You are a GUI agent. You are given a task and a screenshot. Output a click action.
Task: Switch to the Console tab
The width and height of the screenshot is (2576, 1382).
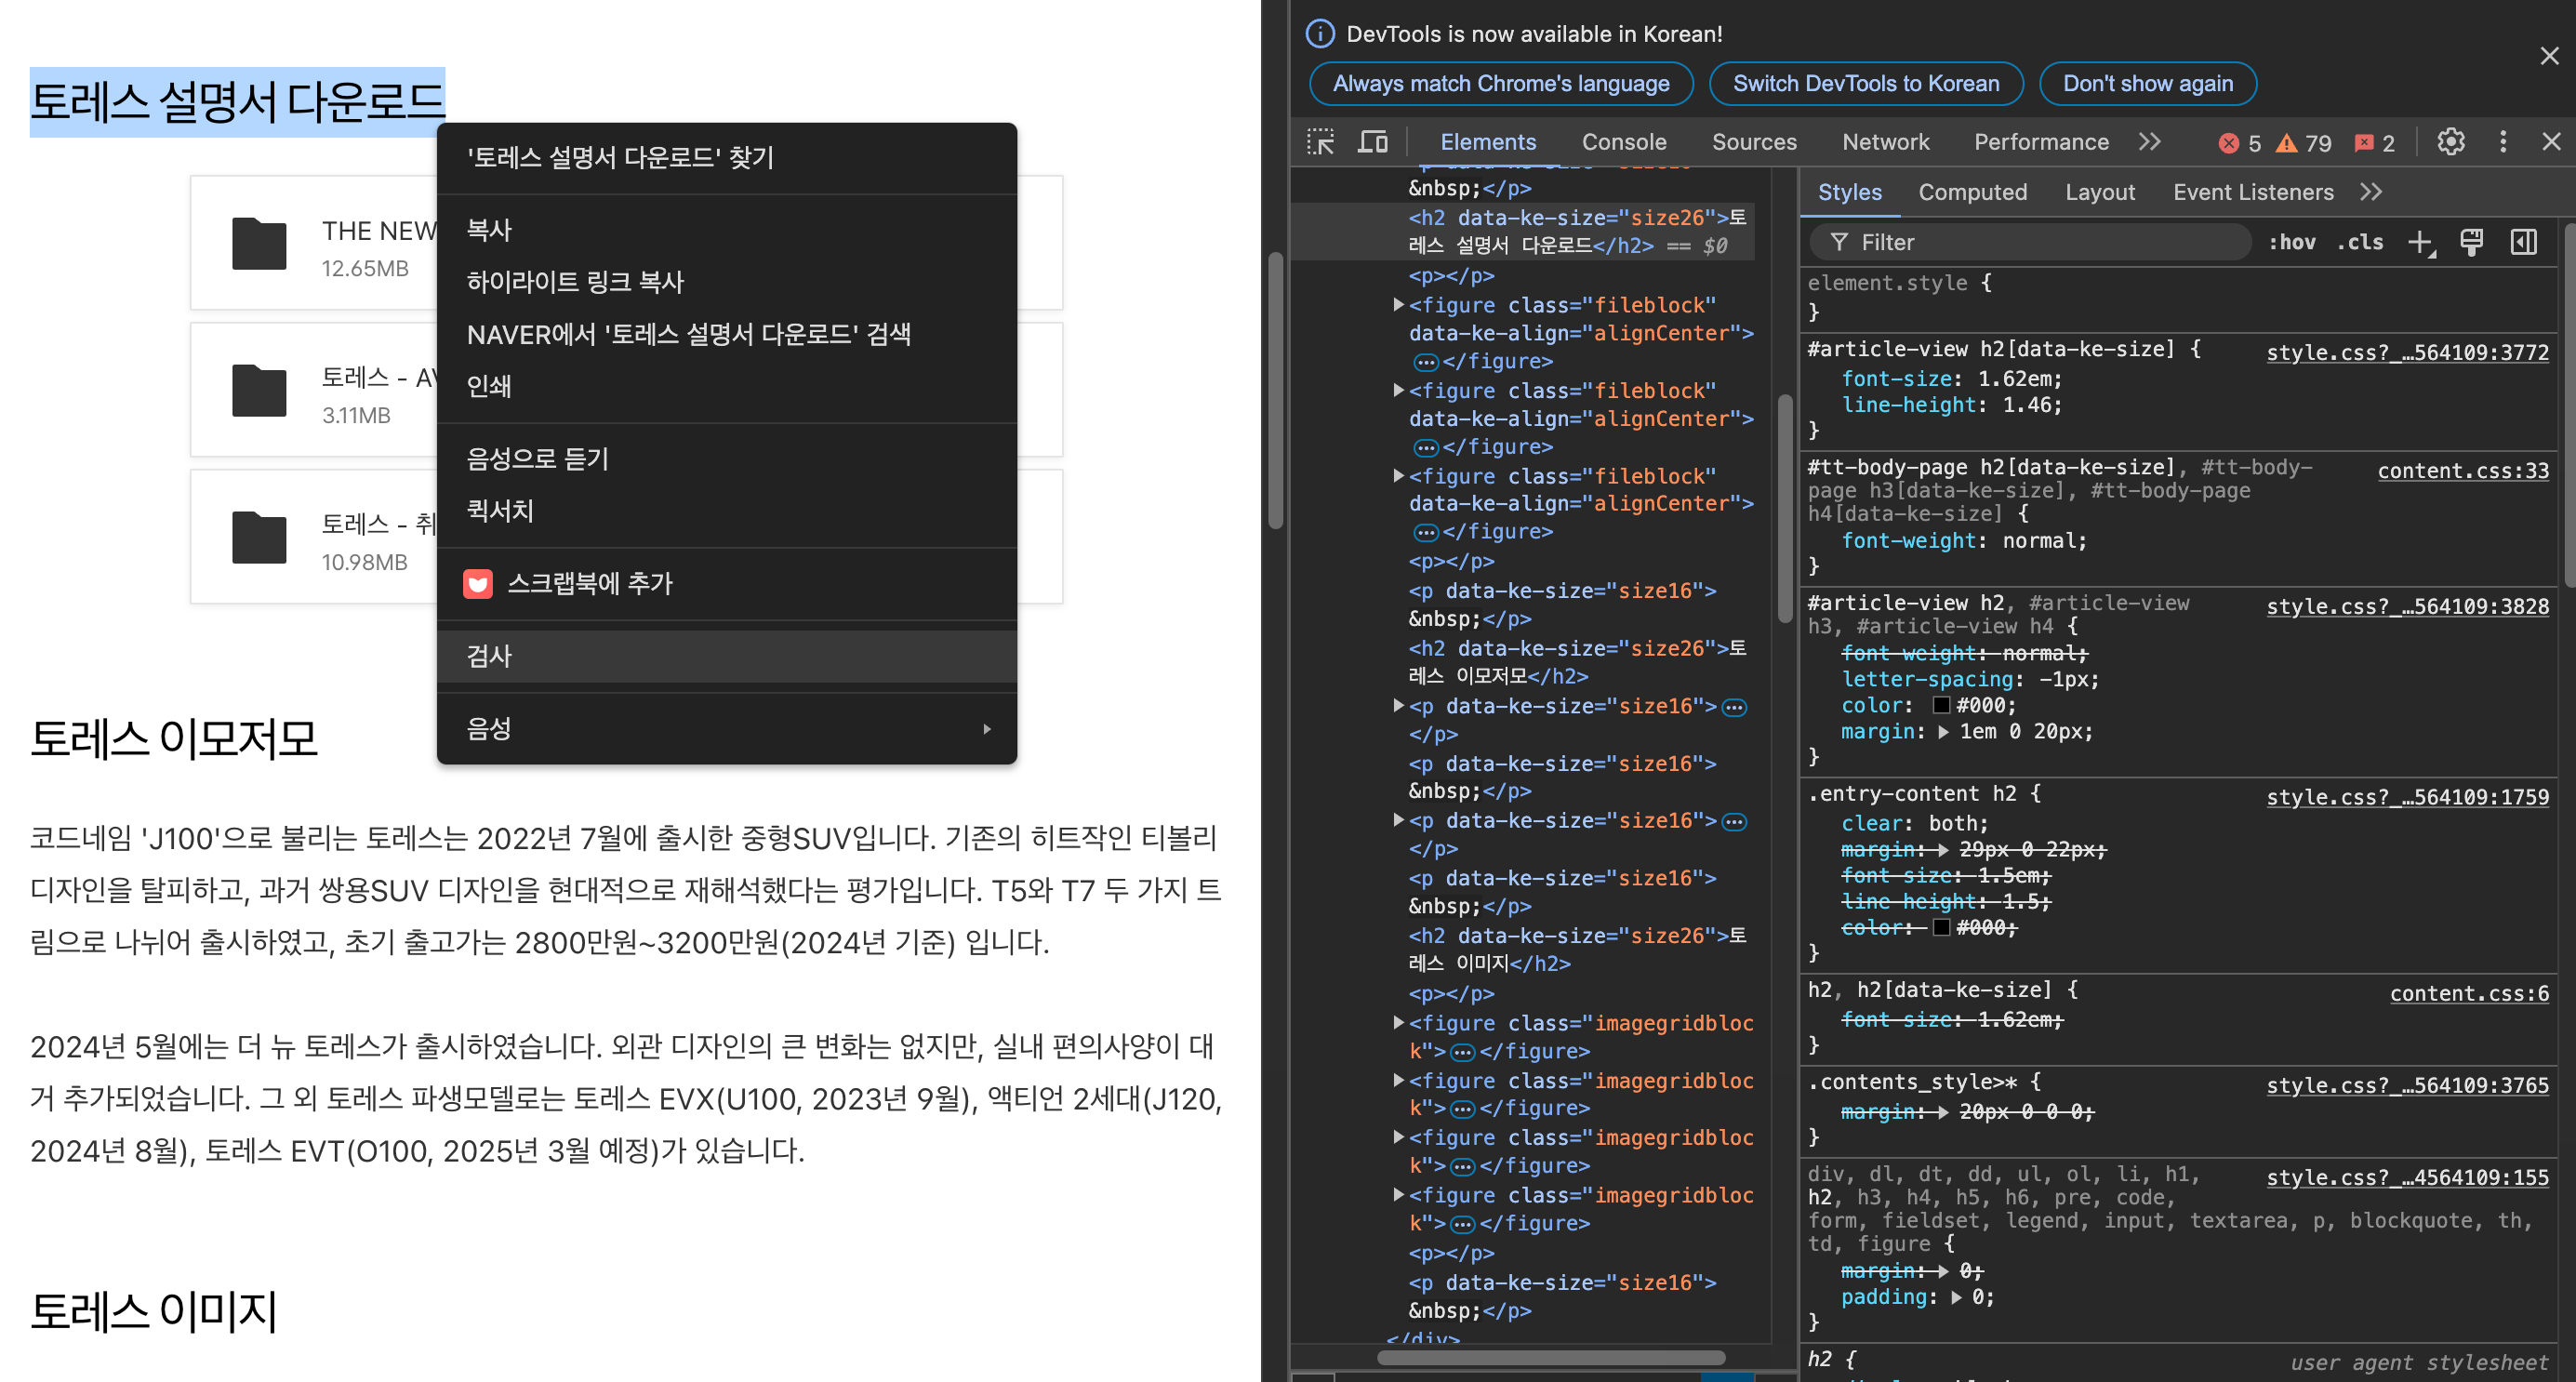tap(1623, 142)
